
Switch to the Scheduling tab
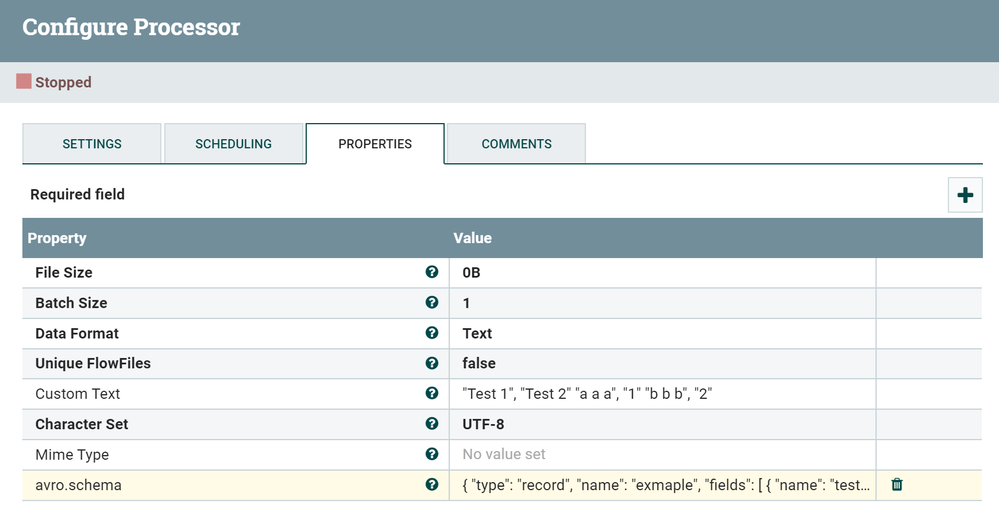(233, 143)
